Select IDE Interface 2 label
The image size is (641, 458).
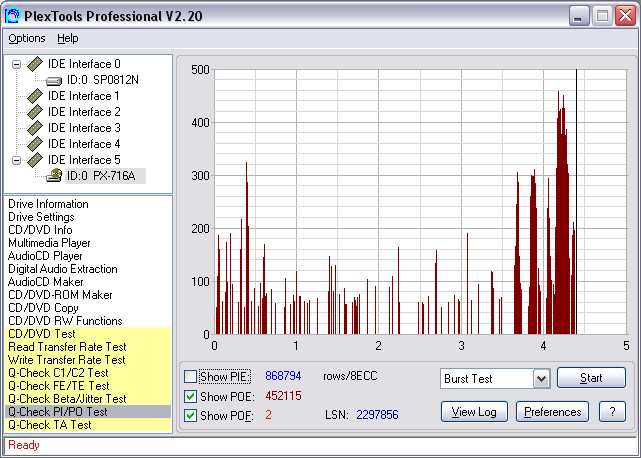point(84,112)
